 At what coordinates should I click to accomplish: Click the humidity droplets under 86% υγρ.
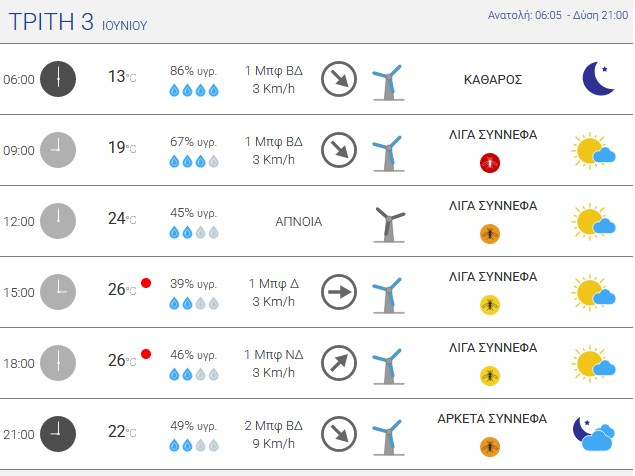pyautogui.click(x=194, y=90)
